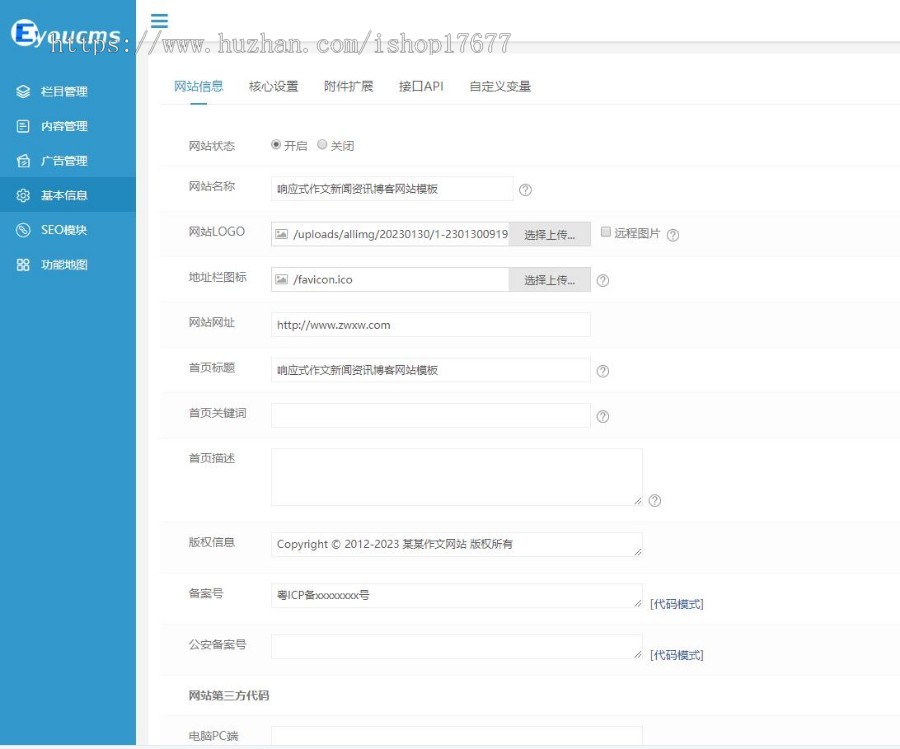900x749 pixels.
Task: Focus the 公安备案号 textarea
Action: [456, 647]
